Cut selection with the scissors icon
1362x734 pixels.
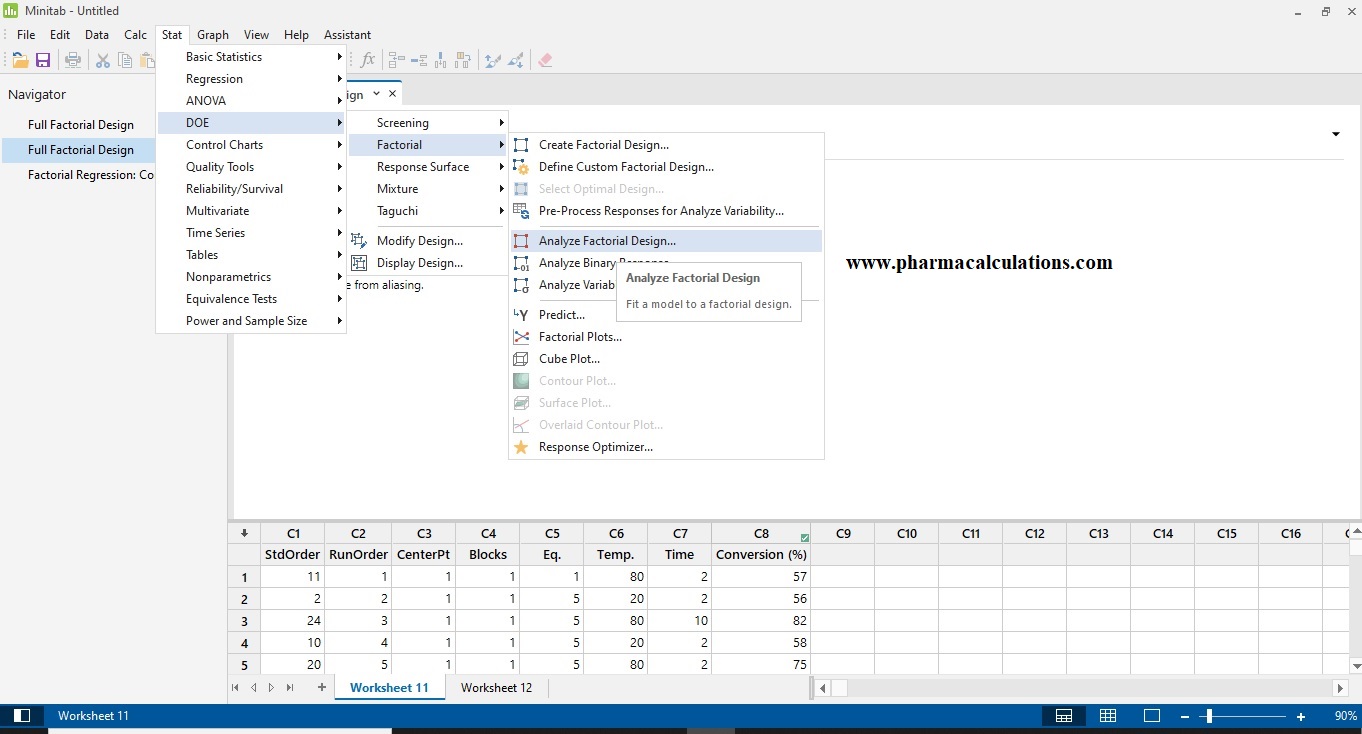click(x=102, y=60)
